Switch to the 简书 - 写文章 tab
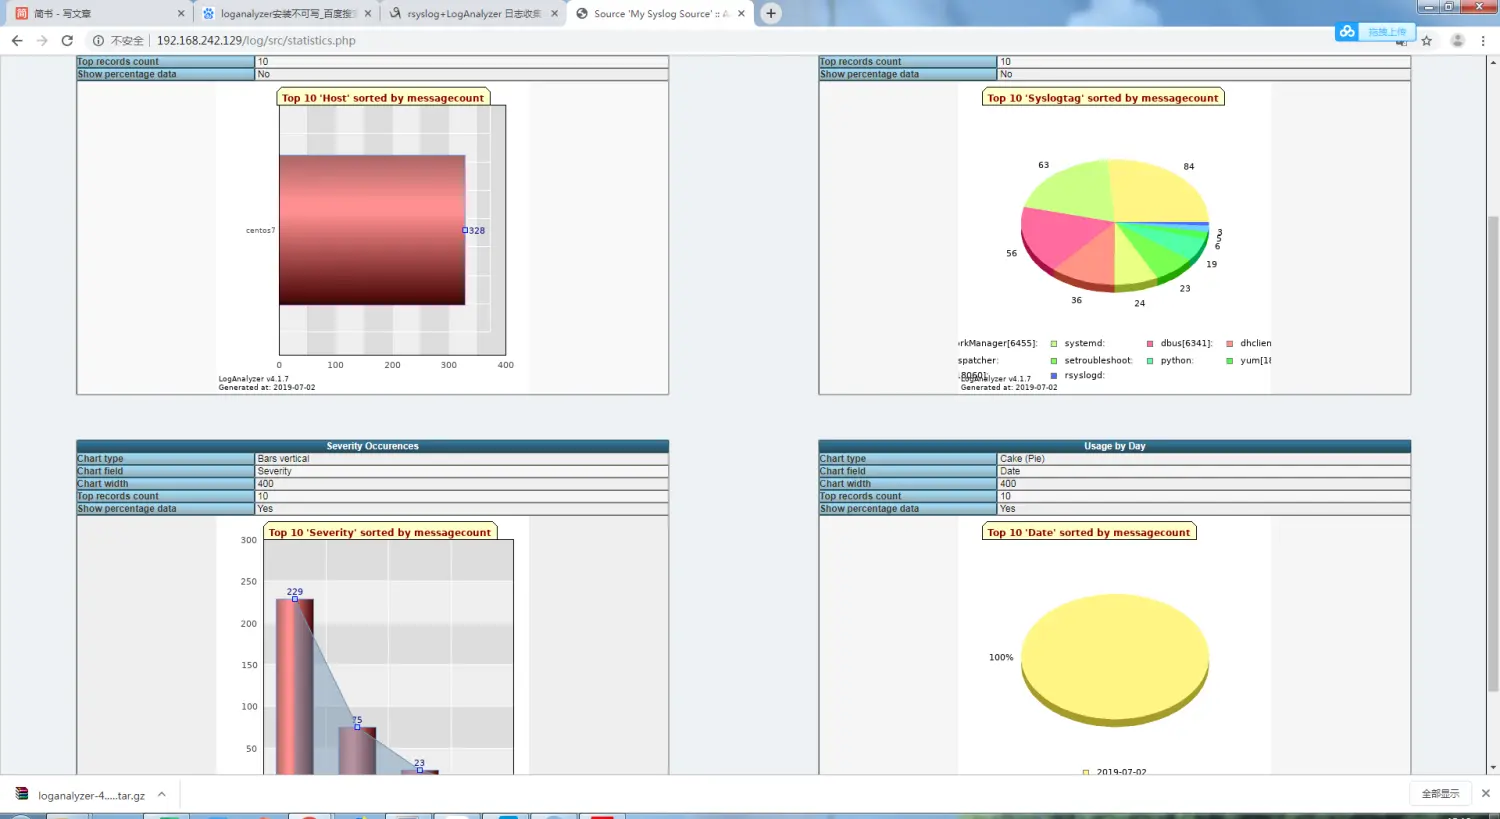This screenshot has width=1500, height=819. pyautogui.click(x=98, y=14)
